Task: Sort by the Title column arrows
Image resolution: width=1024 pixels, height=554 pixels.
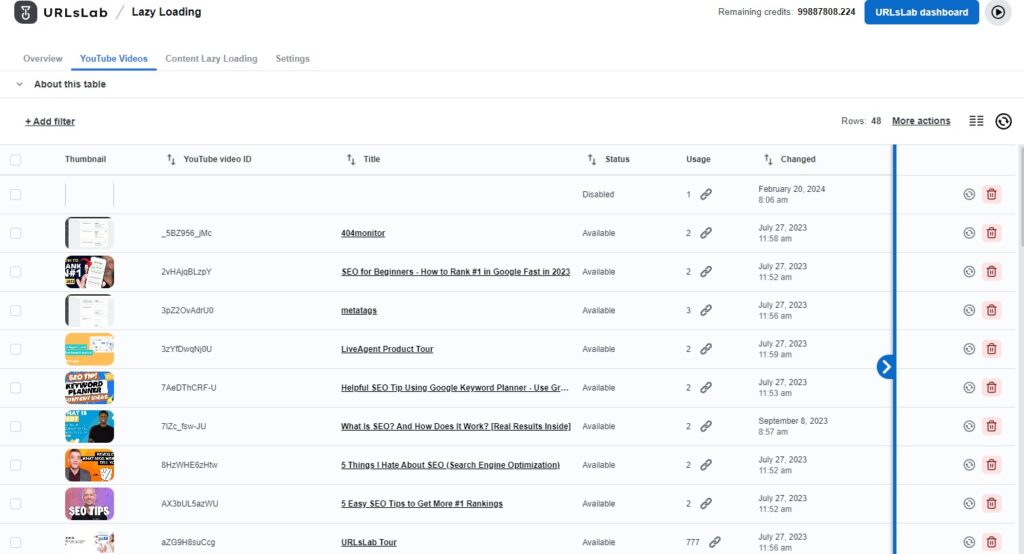Action: (351, 159)
